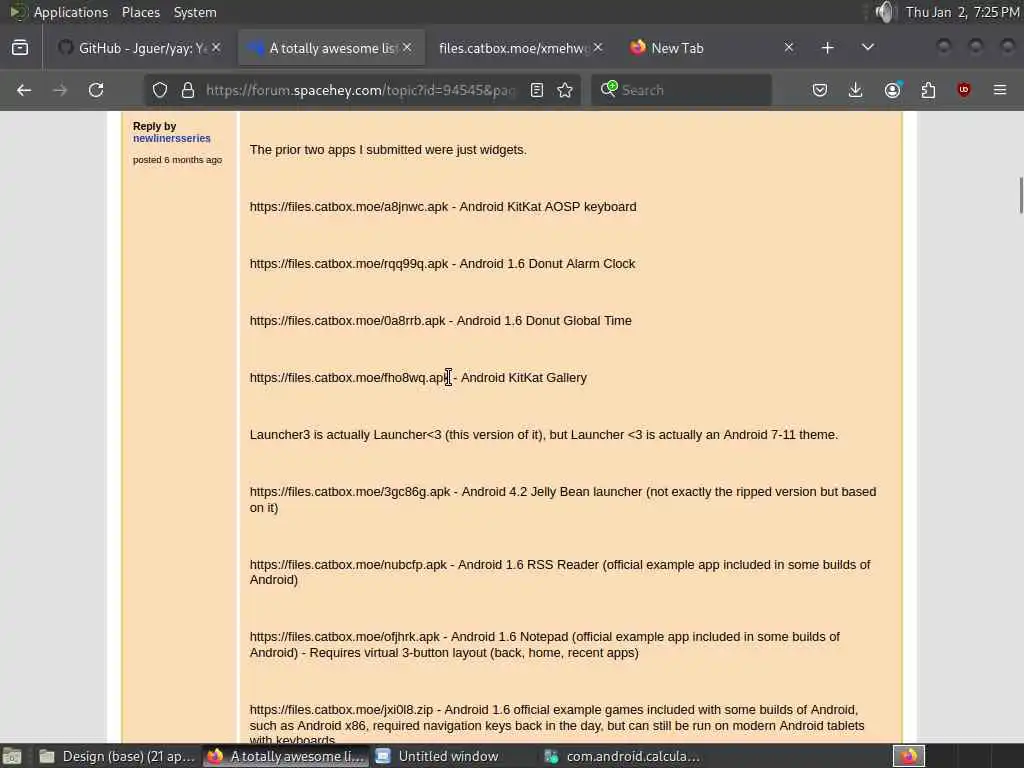1024x768 pixels.
Task: Switch to com.android.calcula... taskbar entry
Action: [x=622, y=756]
